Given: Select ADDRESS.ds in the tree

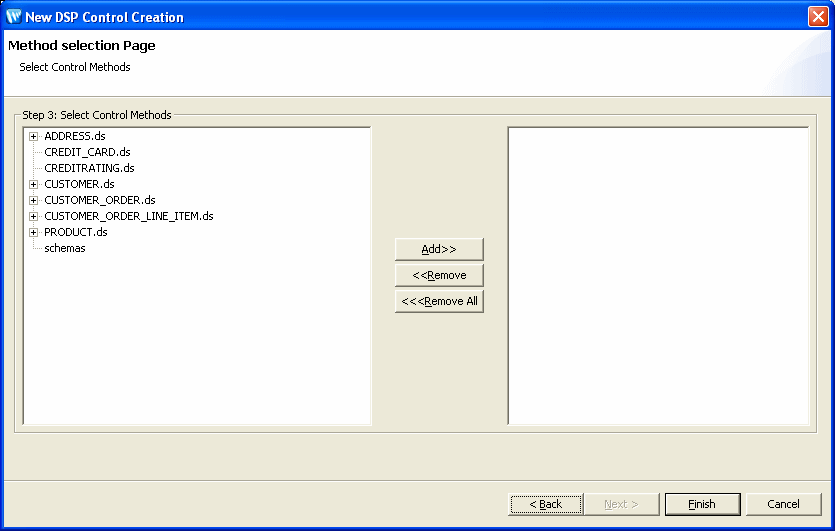Looking at the screenshot, I should click(x=75, y=136).
